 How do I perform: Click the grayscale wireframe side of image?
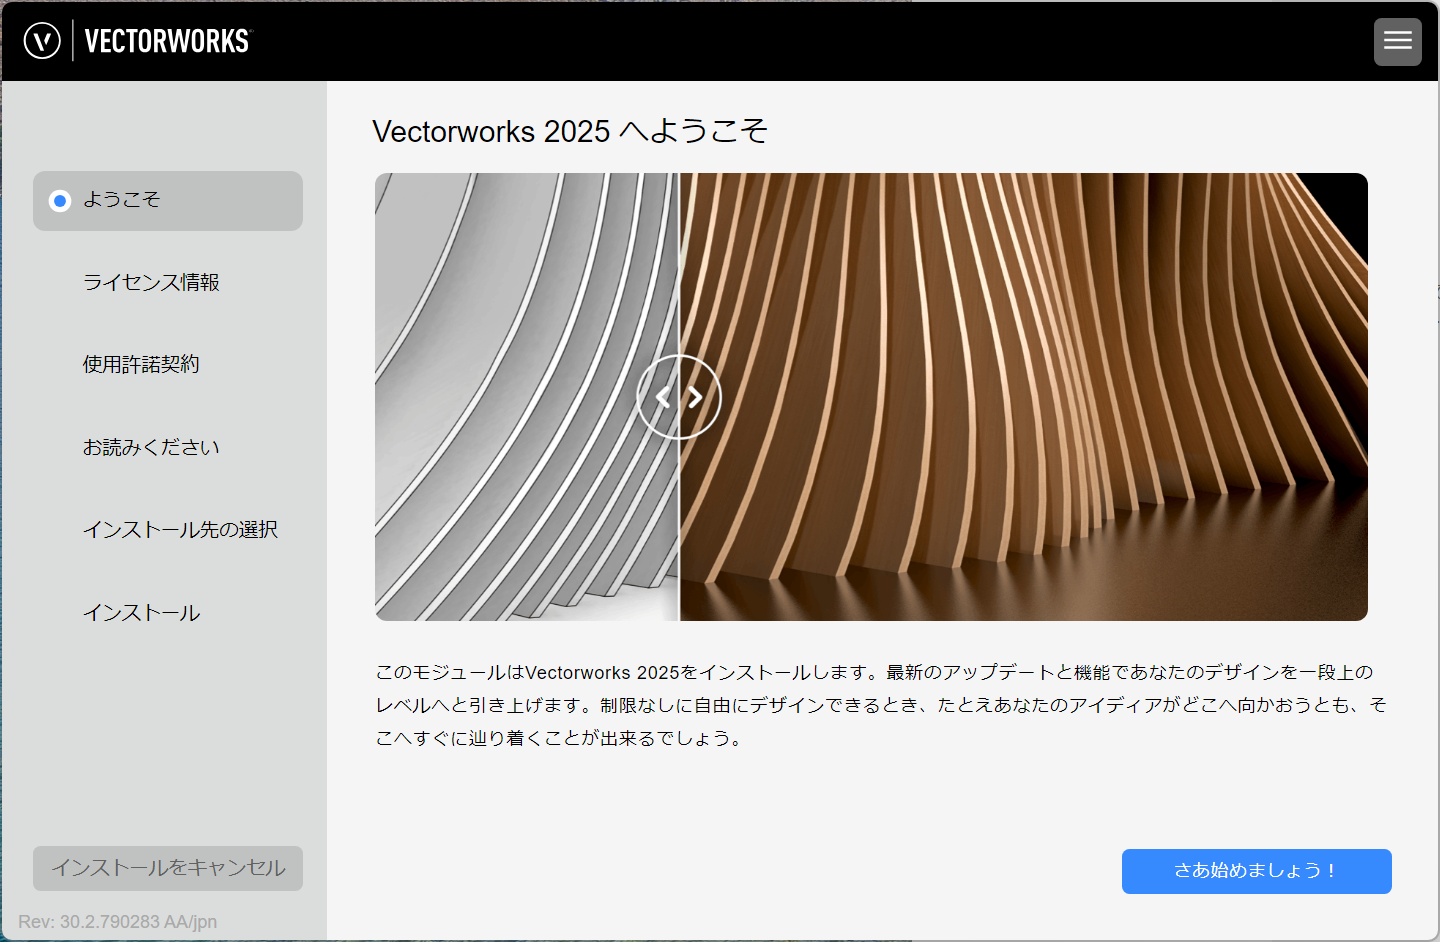(526, 397)
